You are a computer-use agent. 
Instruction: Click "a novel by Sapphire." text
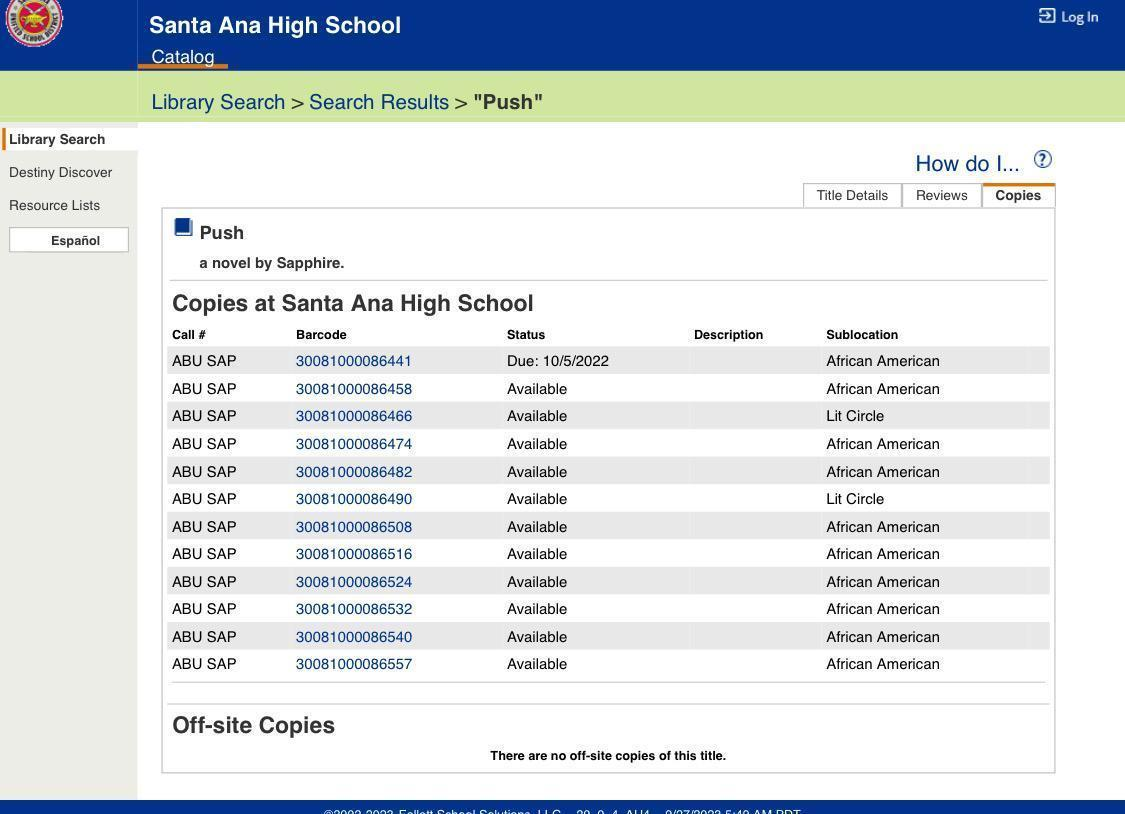pos(272,263)
